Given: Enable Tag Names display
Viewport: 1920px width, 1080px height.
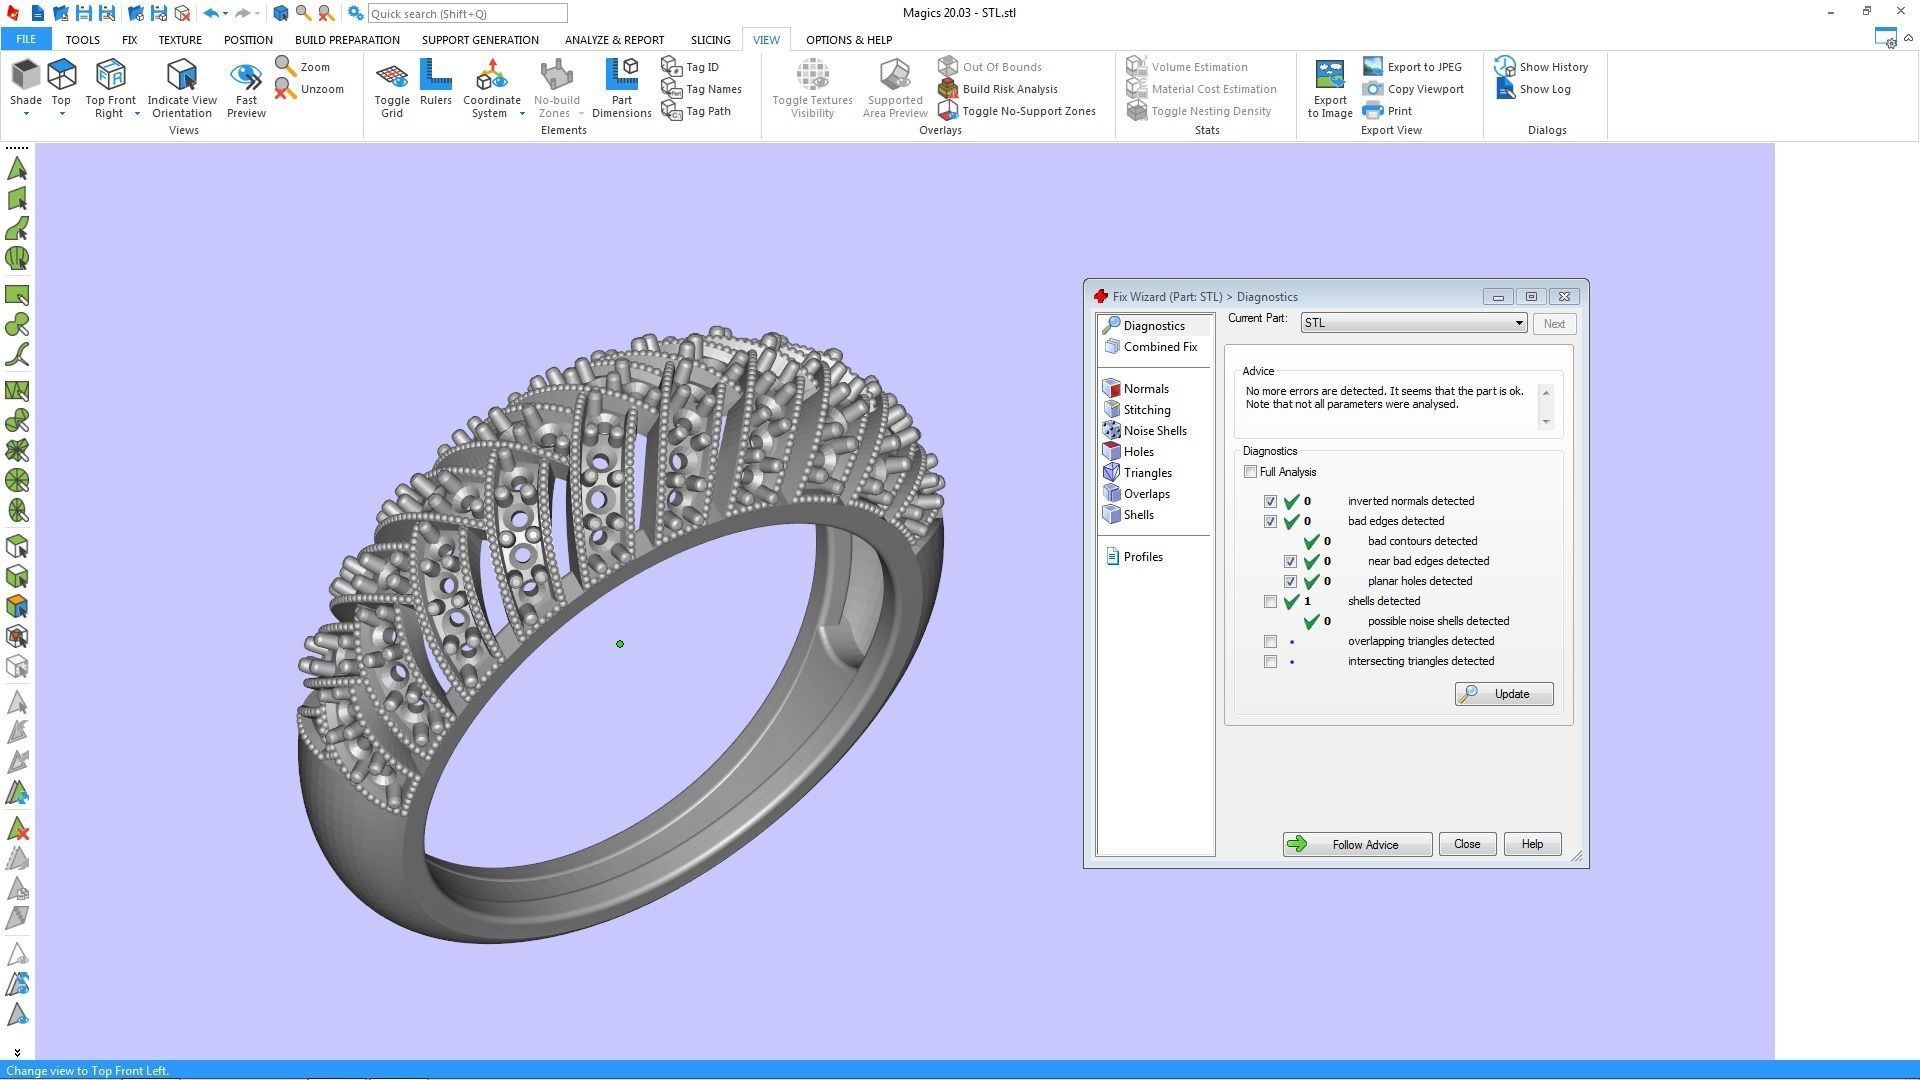Looking at the screenshot, I should tap(702, 89).
